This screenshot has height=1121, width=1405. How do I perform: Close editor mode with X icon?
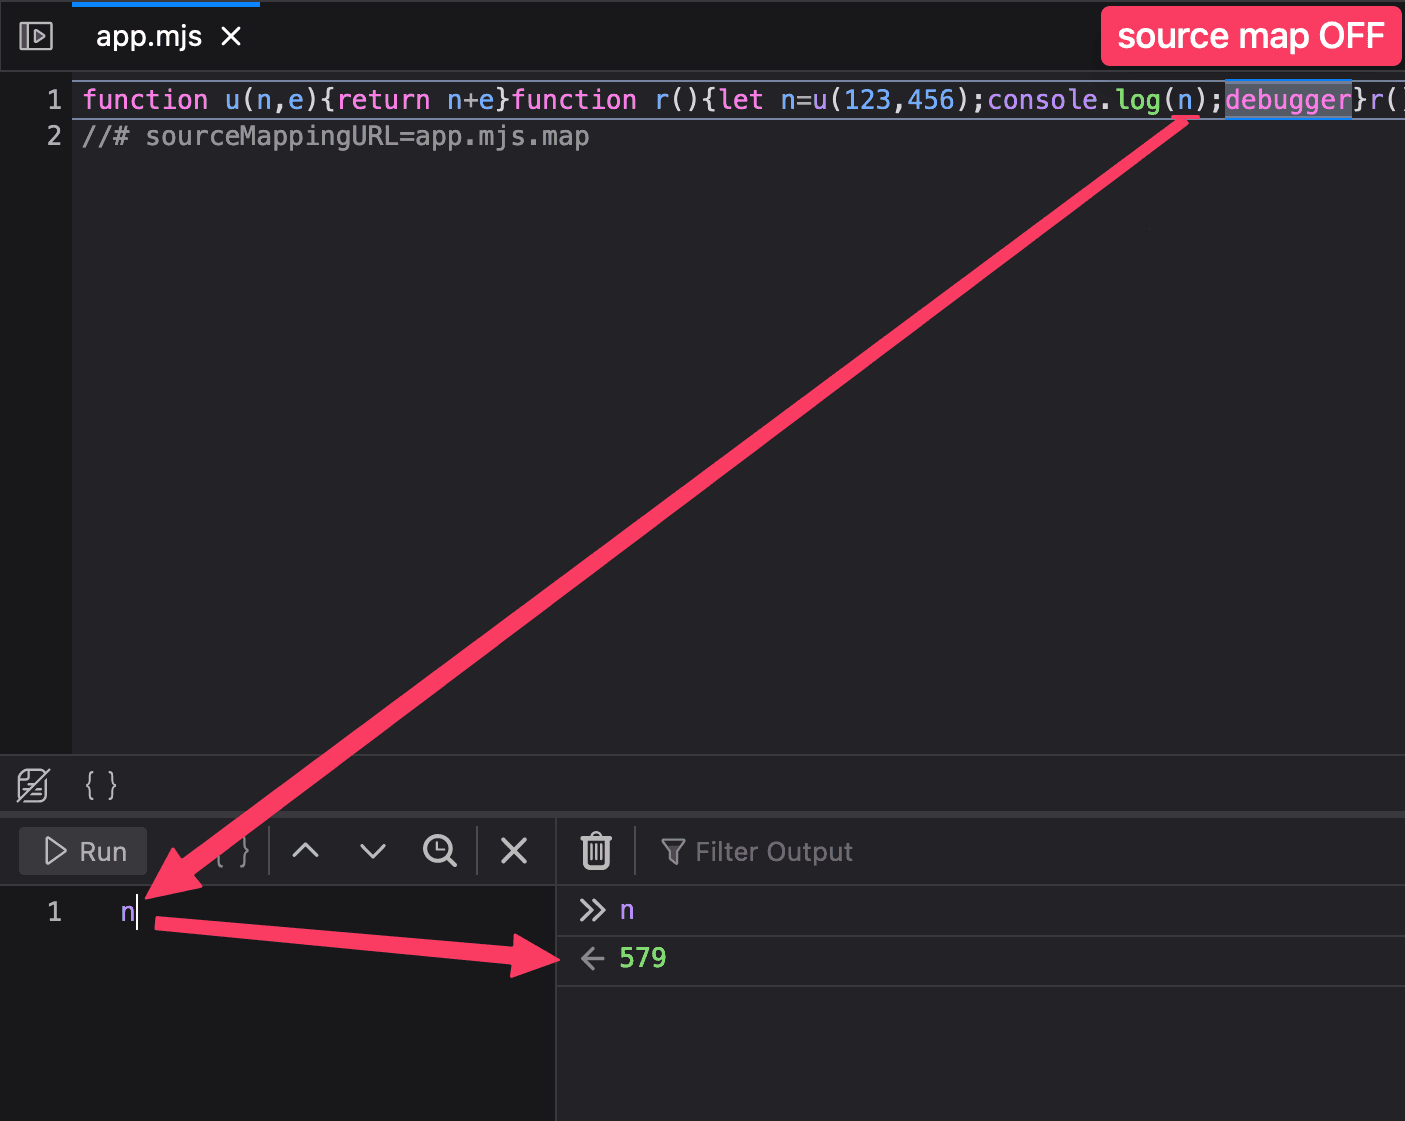coord(513,851)
